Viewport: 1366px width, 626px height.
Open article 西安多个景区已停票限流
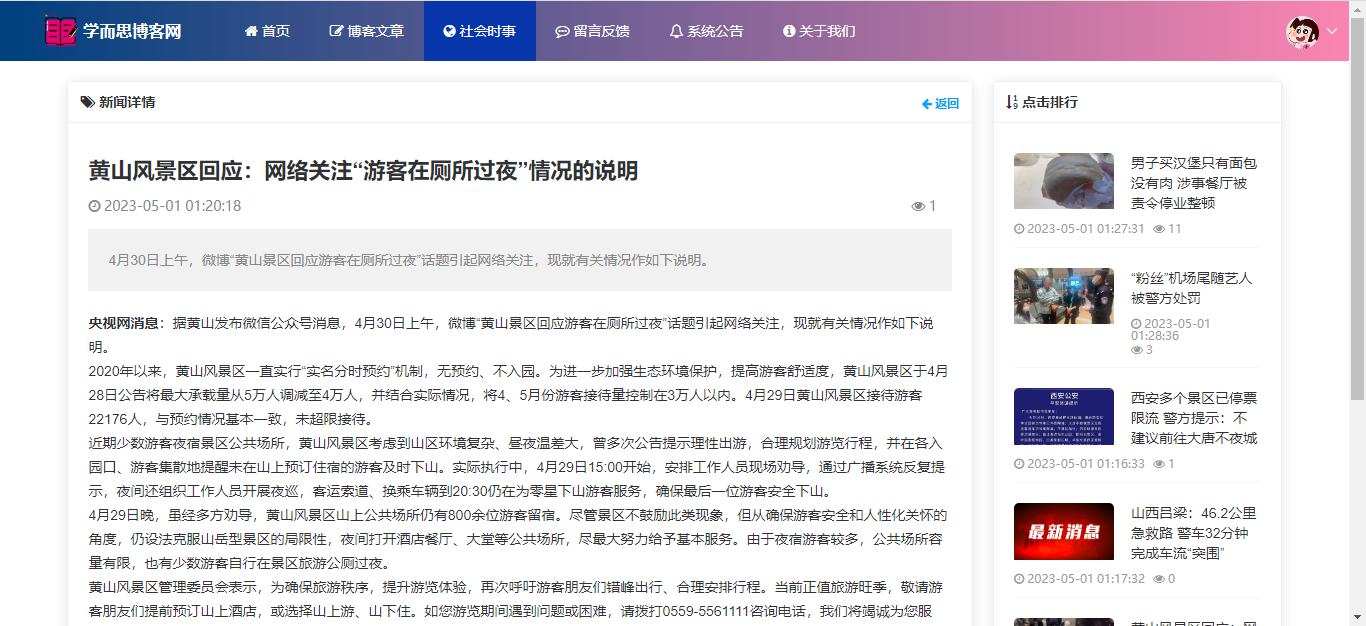pyautogui.click(x=1194, y=418)
